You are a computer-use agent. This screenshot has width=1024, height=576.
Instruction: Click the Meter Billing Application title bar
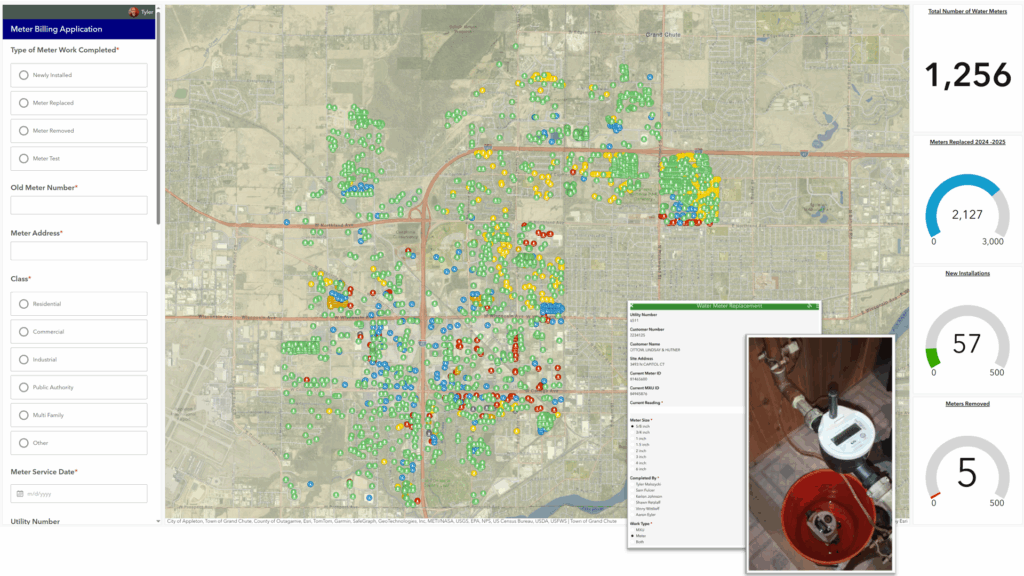79,29
